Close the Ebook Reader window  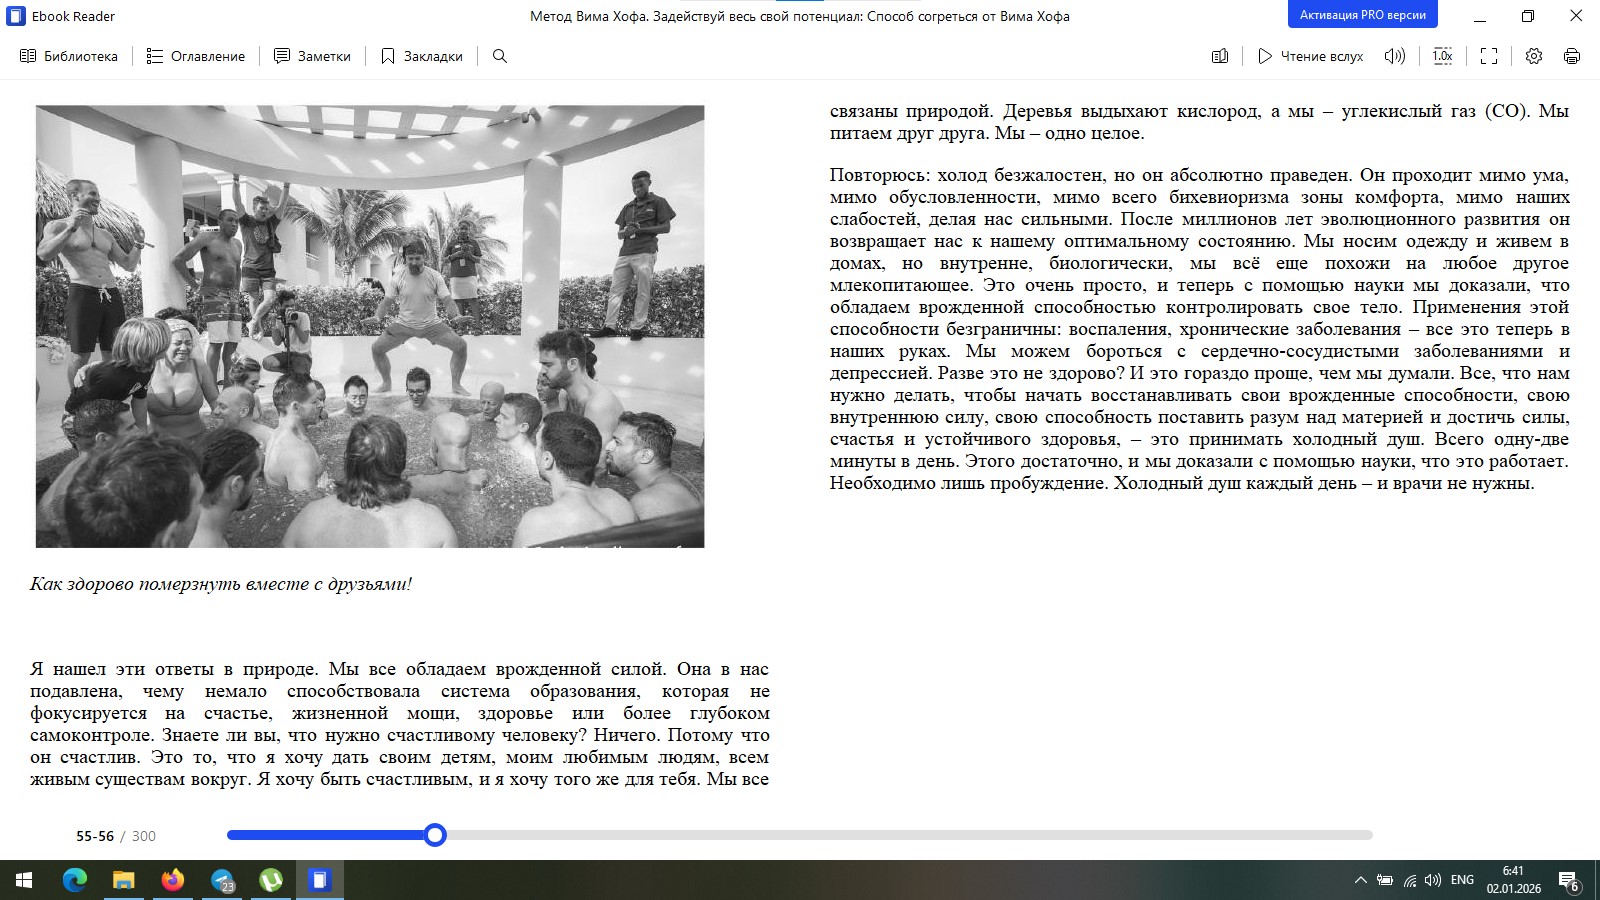coord(1576,16)
